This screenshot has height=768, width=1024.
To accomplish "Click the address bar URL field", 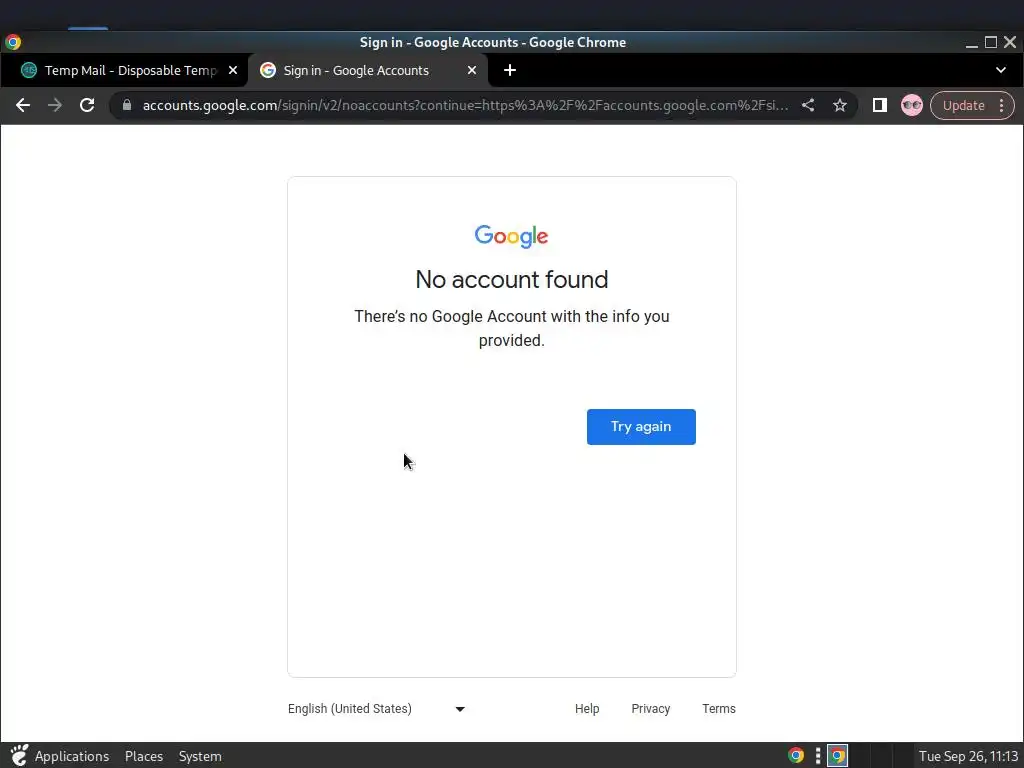I will tap(464, 105).
